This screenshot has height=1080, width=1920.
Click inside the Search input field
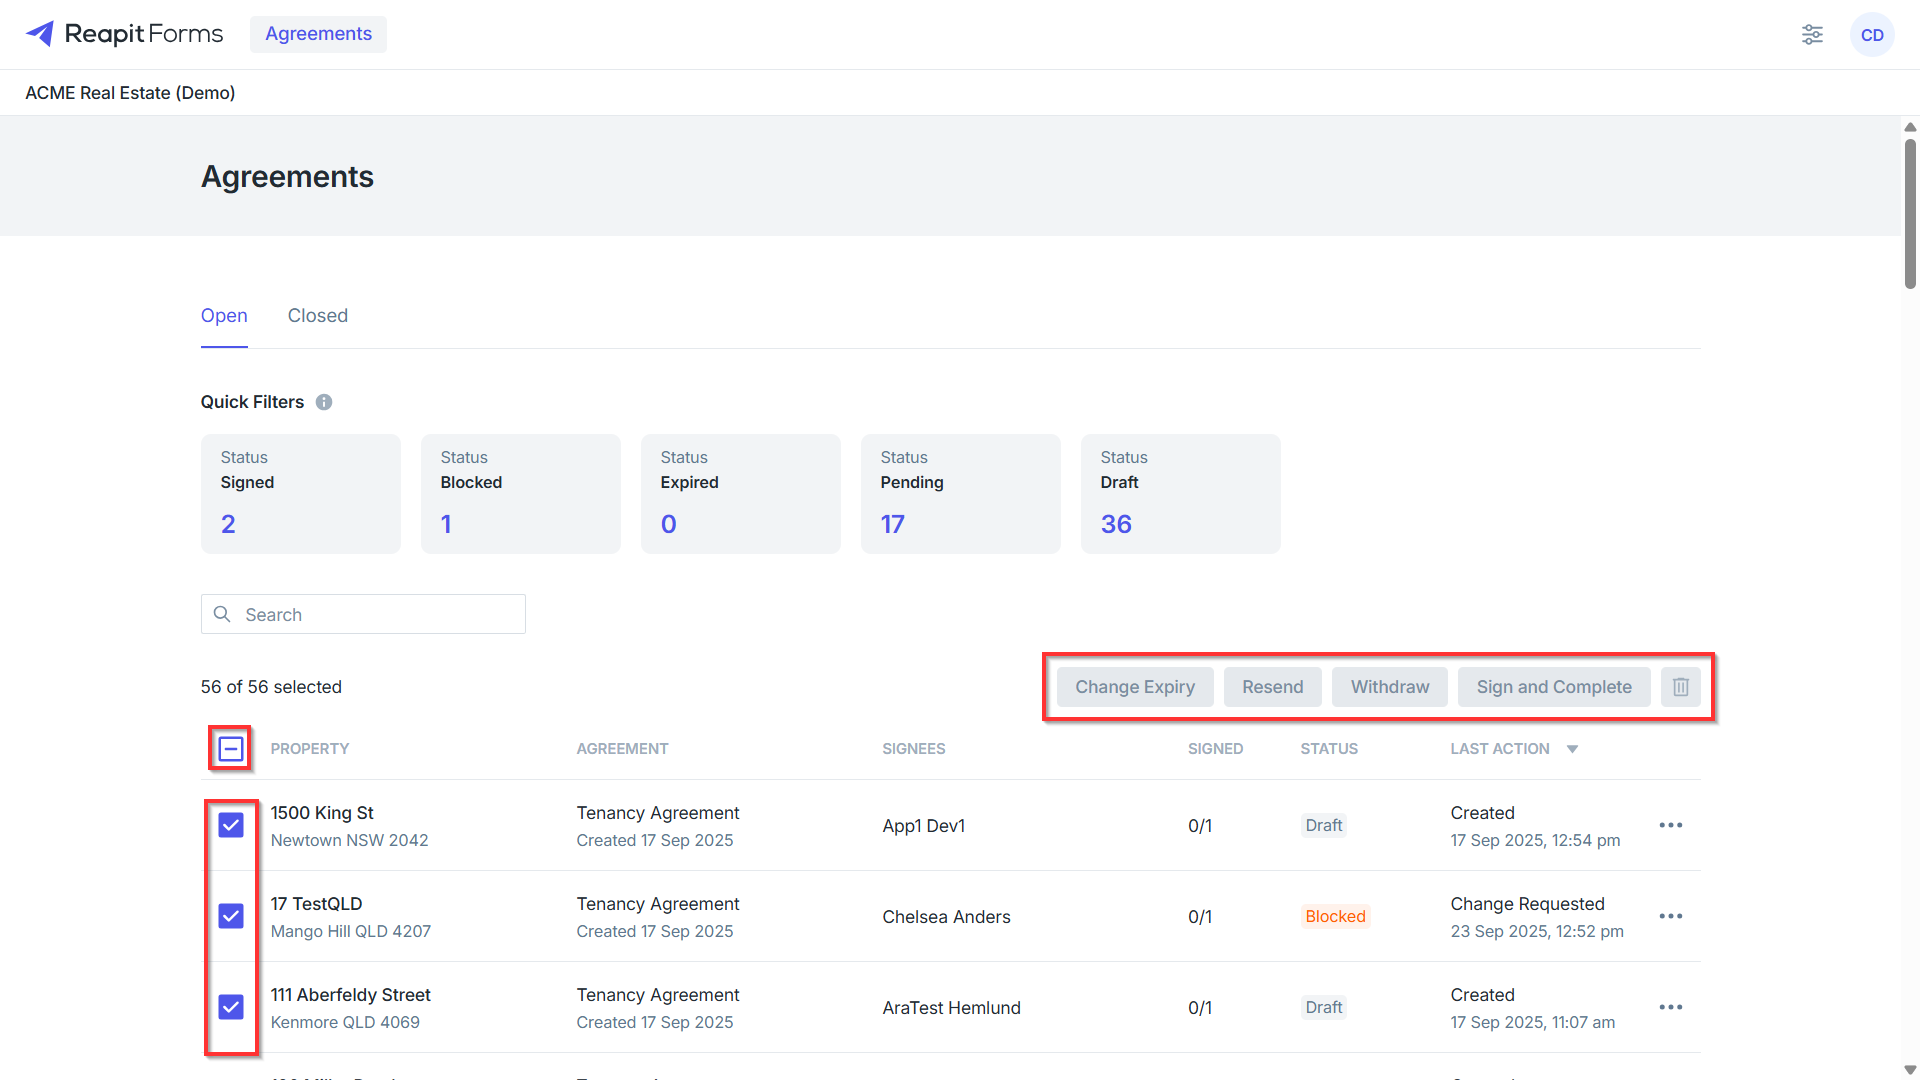tap(363, 614)
